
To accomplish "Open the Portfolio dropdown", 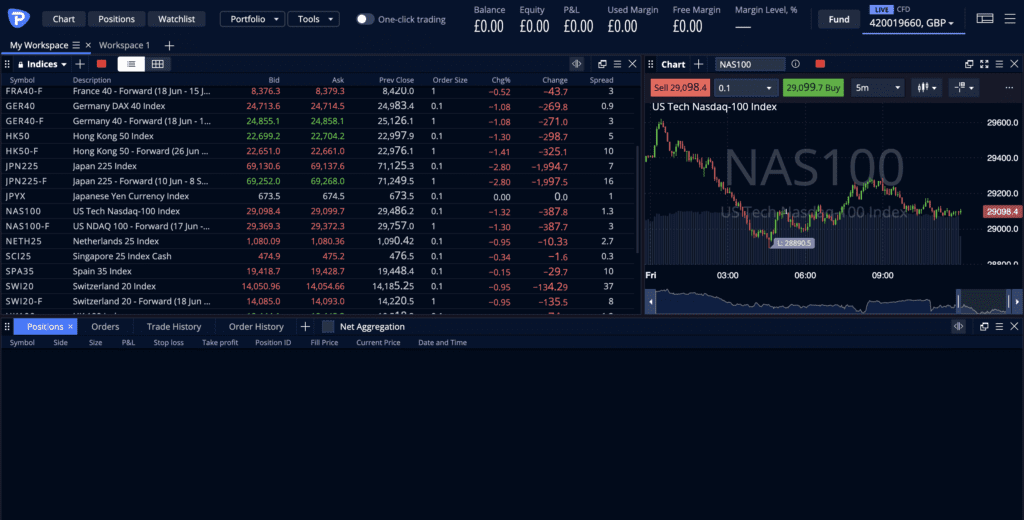I will coord(252,19).
